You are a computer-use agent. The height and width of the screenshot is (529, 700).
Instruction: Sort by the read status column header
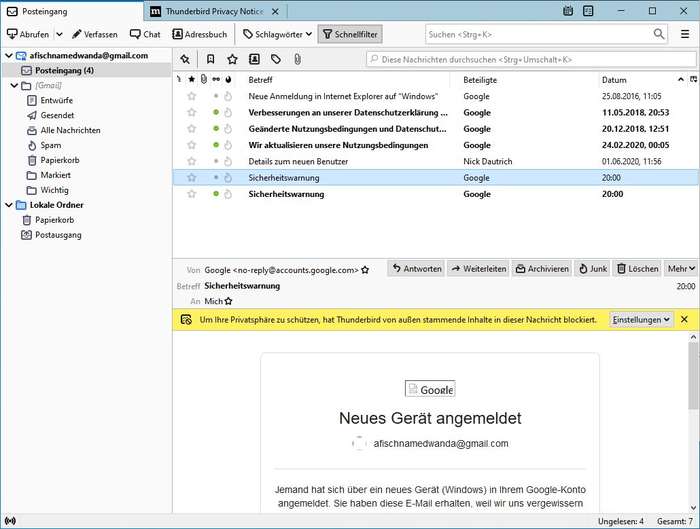(x=216, y=79)
